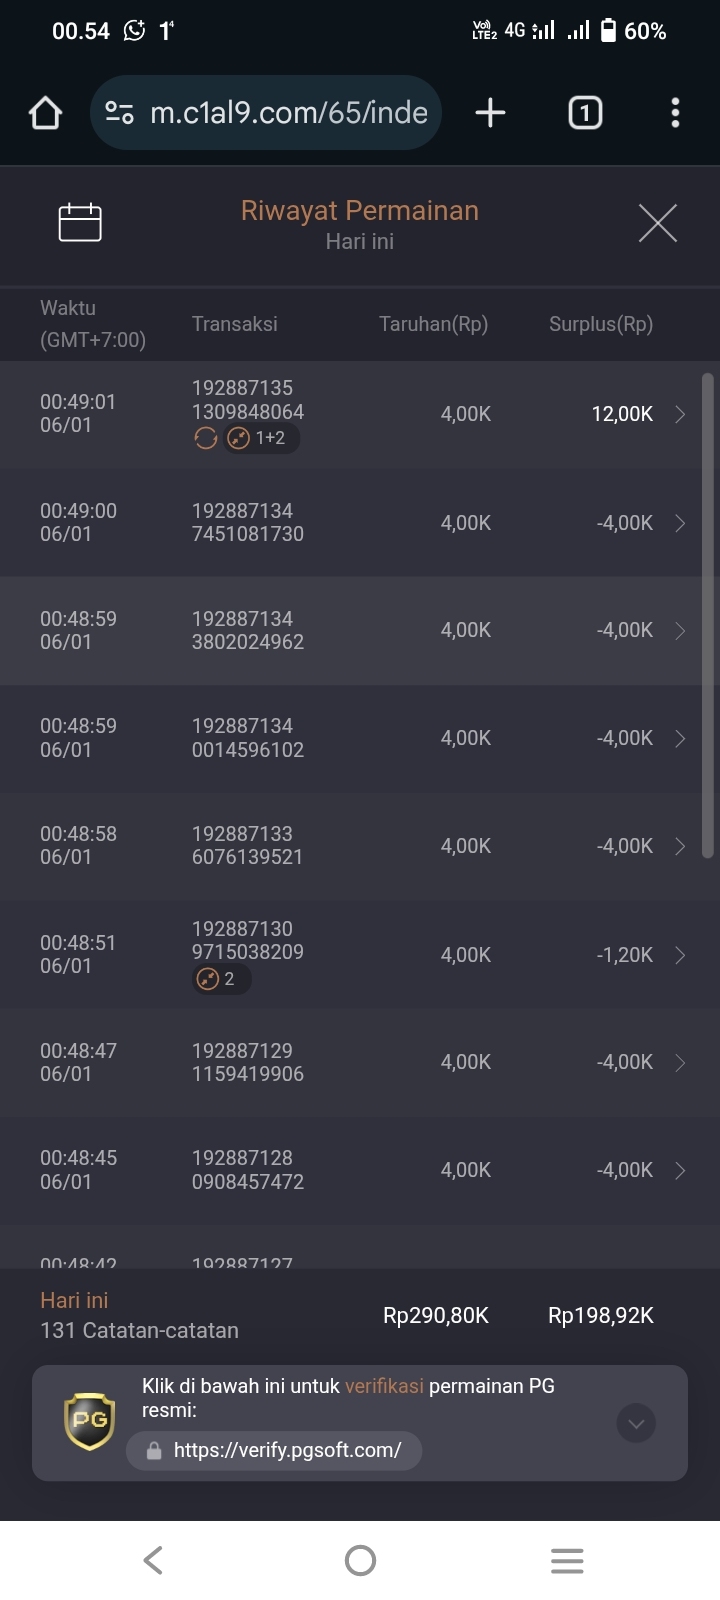720x1600 pixels.
Task: Open a new browser tab with plus icon
Action: pyautogui.click(x=490, y=113)
